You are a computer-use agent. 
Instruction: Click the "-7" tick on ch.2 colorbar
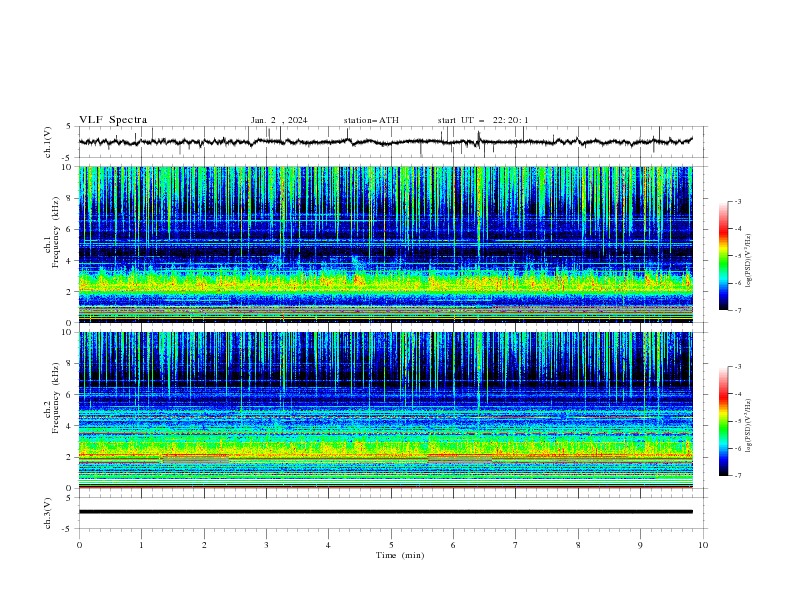coord(737,476)
